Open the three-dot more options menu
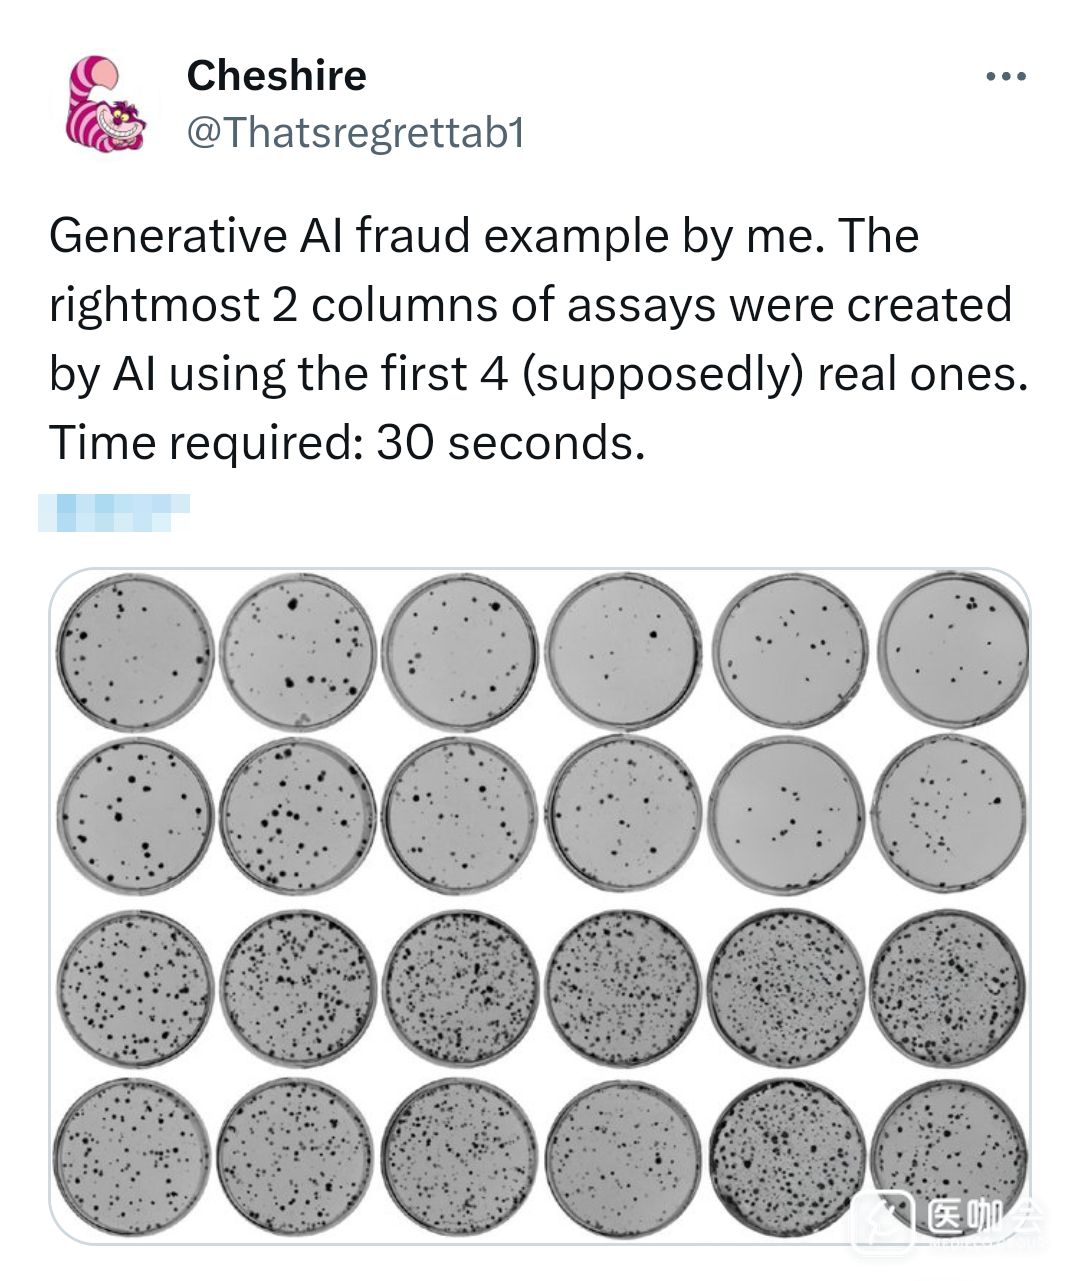The width and height of the screenshot is (1080, 1281). pos(1005,77)
